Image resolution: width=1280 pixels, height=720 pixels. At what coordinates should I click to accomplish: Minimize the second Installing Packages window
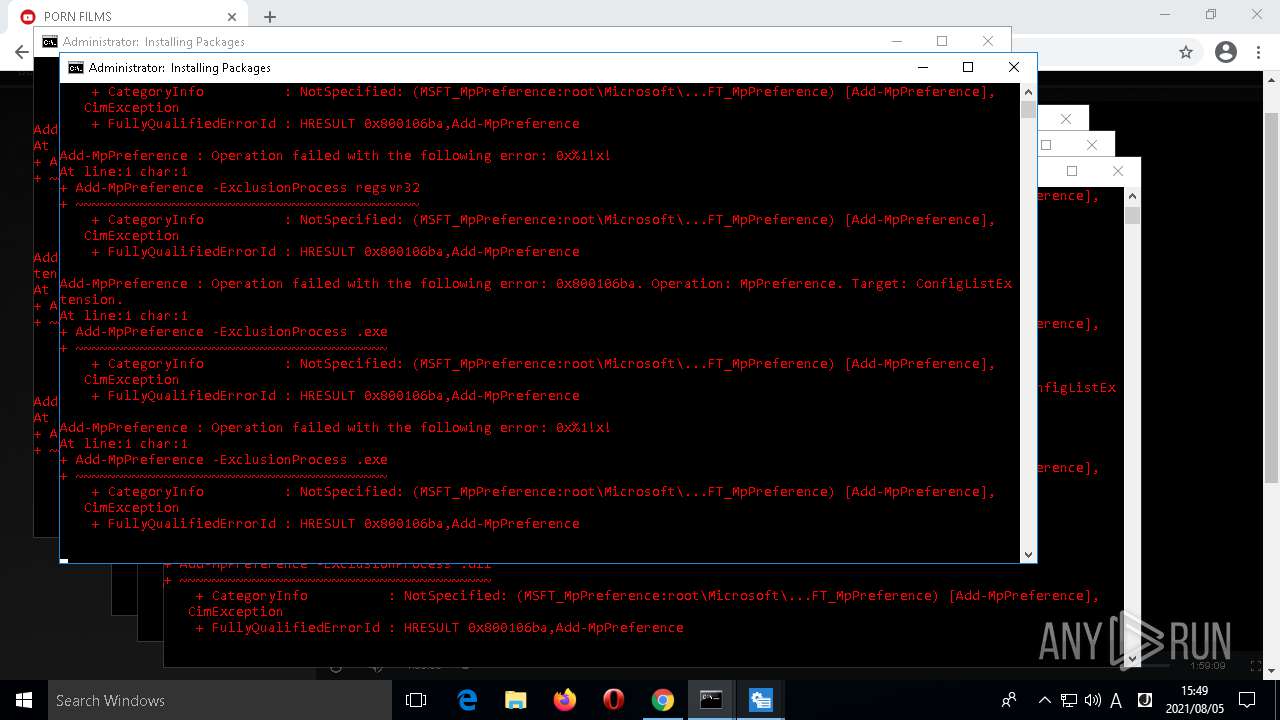[x=897, y=41]
